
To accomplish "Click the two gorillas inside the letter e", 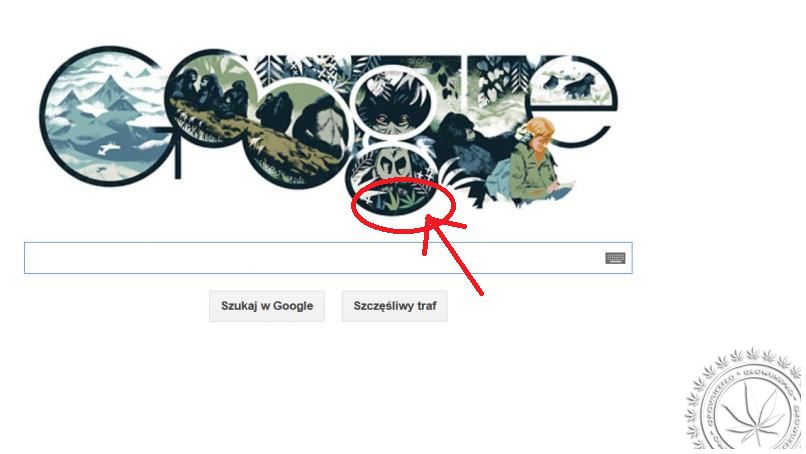I will click(x=571, y=83).
